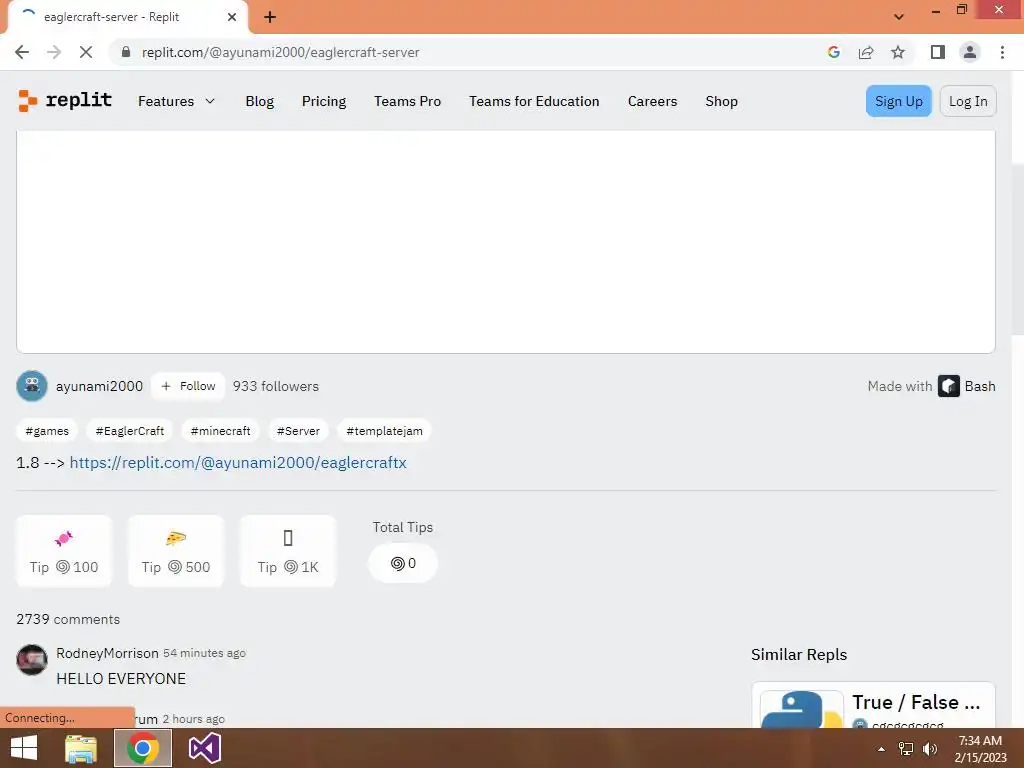
Task: Click the HELLO EVERYONE comment
Action: click(121, 679)
